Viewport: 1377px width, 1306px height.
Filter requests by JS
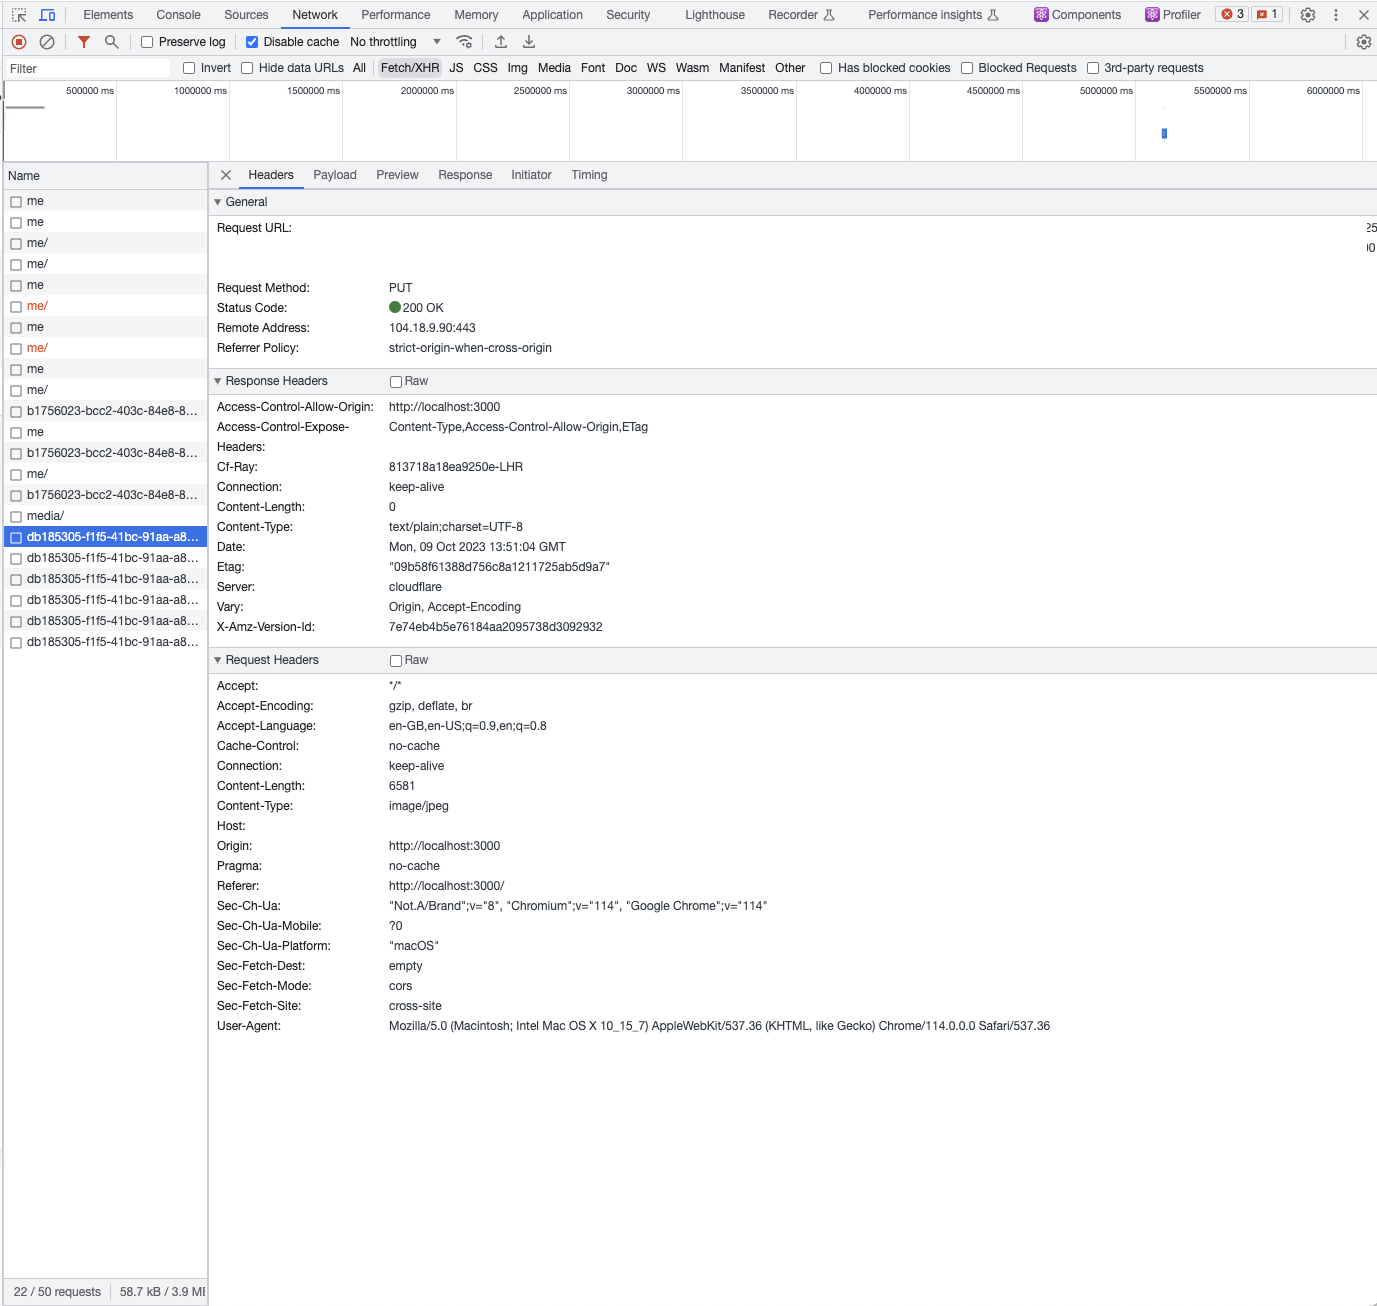coord(456,68)
